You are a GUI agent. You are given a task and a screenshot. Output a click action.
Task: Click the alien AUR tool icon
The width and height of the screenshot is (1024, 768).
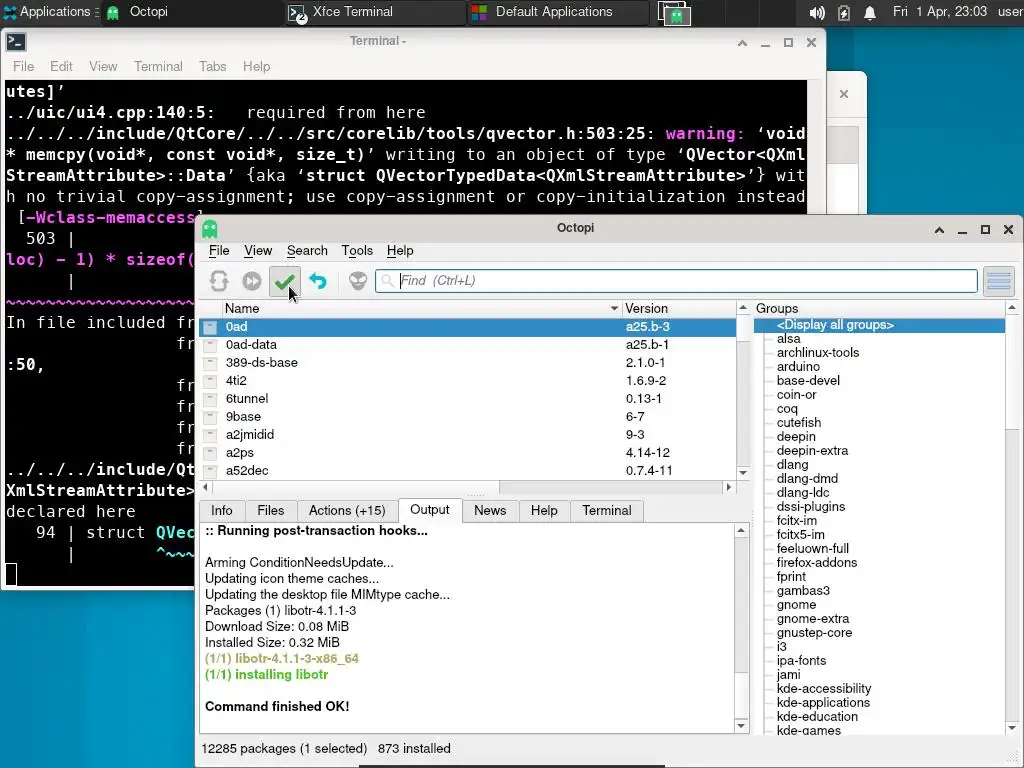pyautogui.click(x=358, y=281)
